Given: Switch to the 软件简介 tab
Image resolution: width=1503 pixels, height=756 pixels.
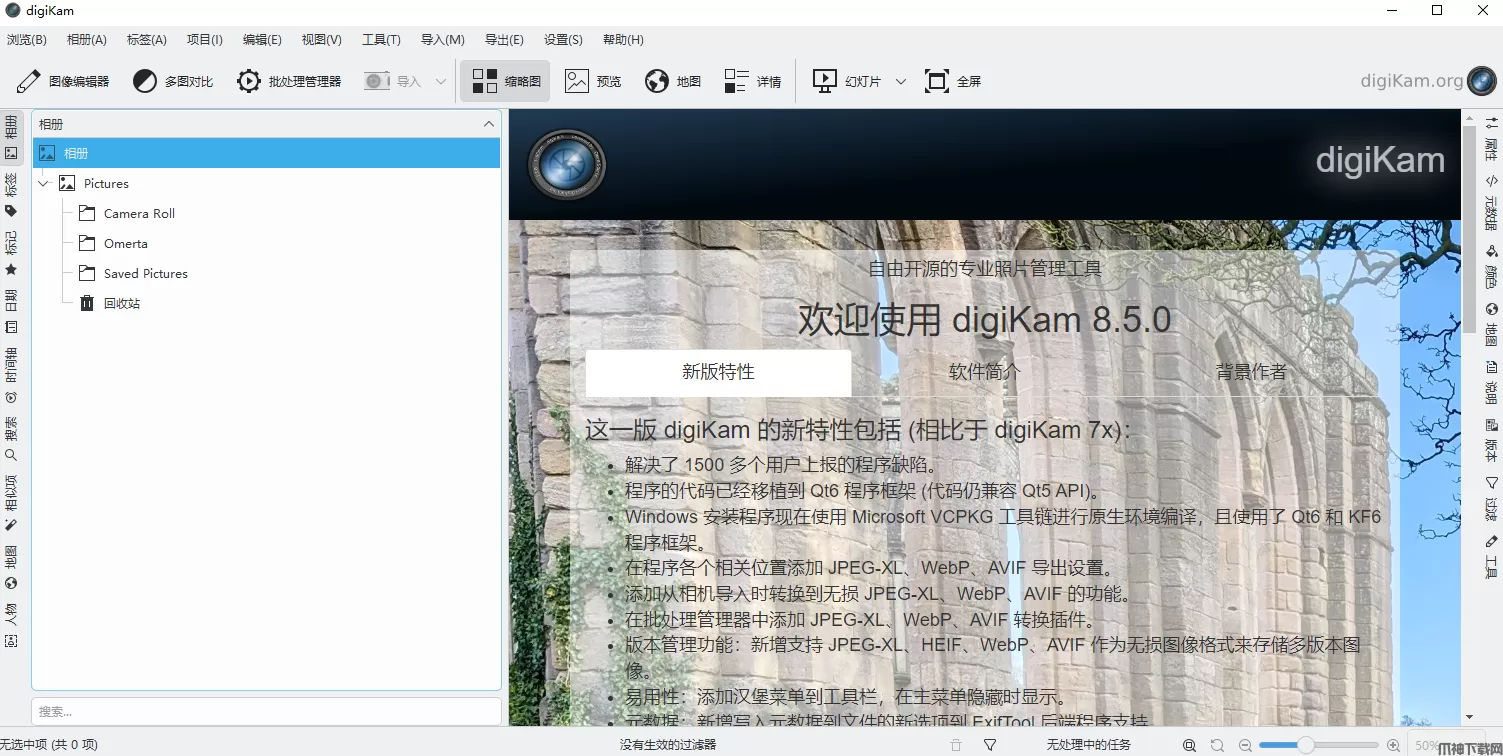Looking at the screenshot, I should [984, 372].
